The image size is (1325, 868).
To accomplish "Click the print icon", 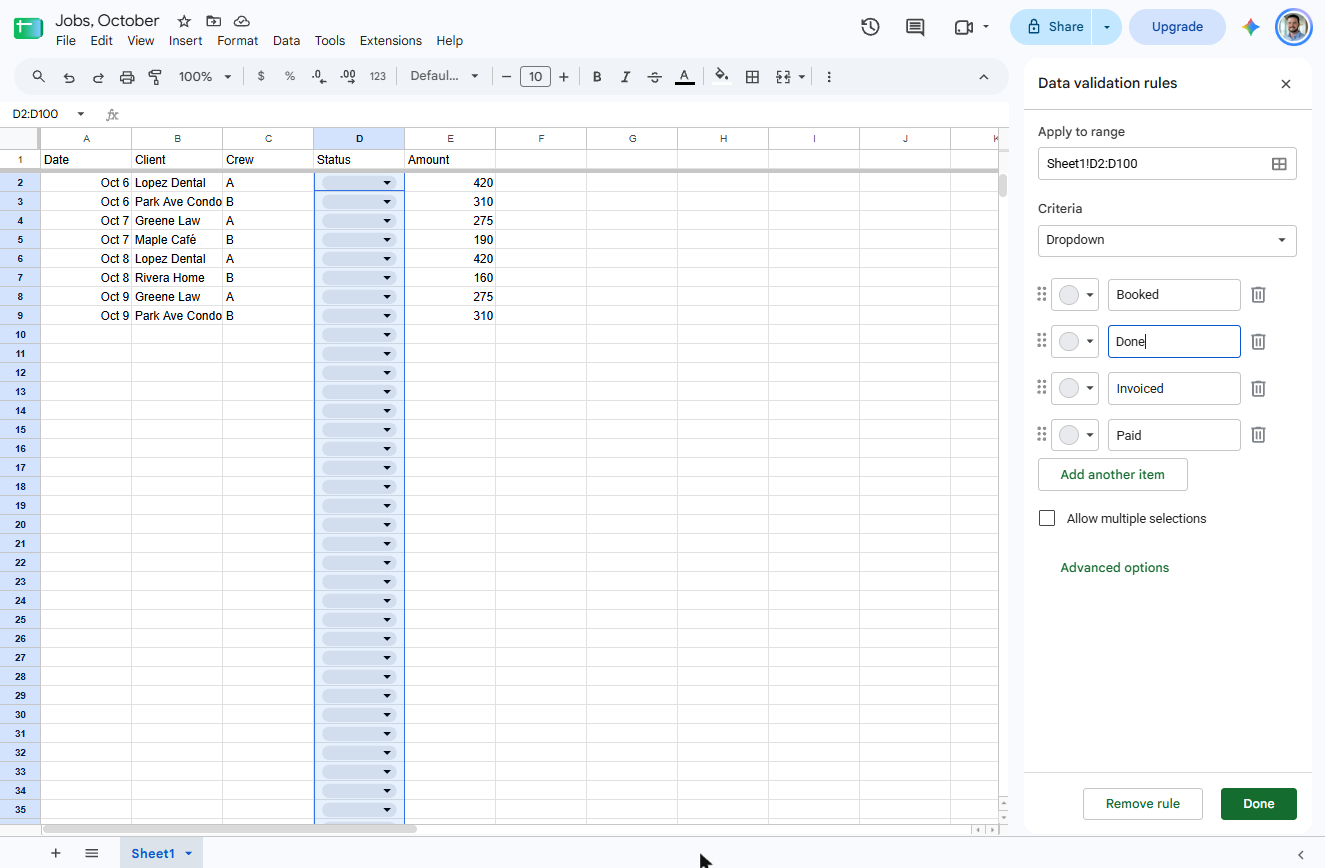I will (x=127, y=77).
